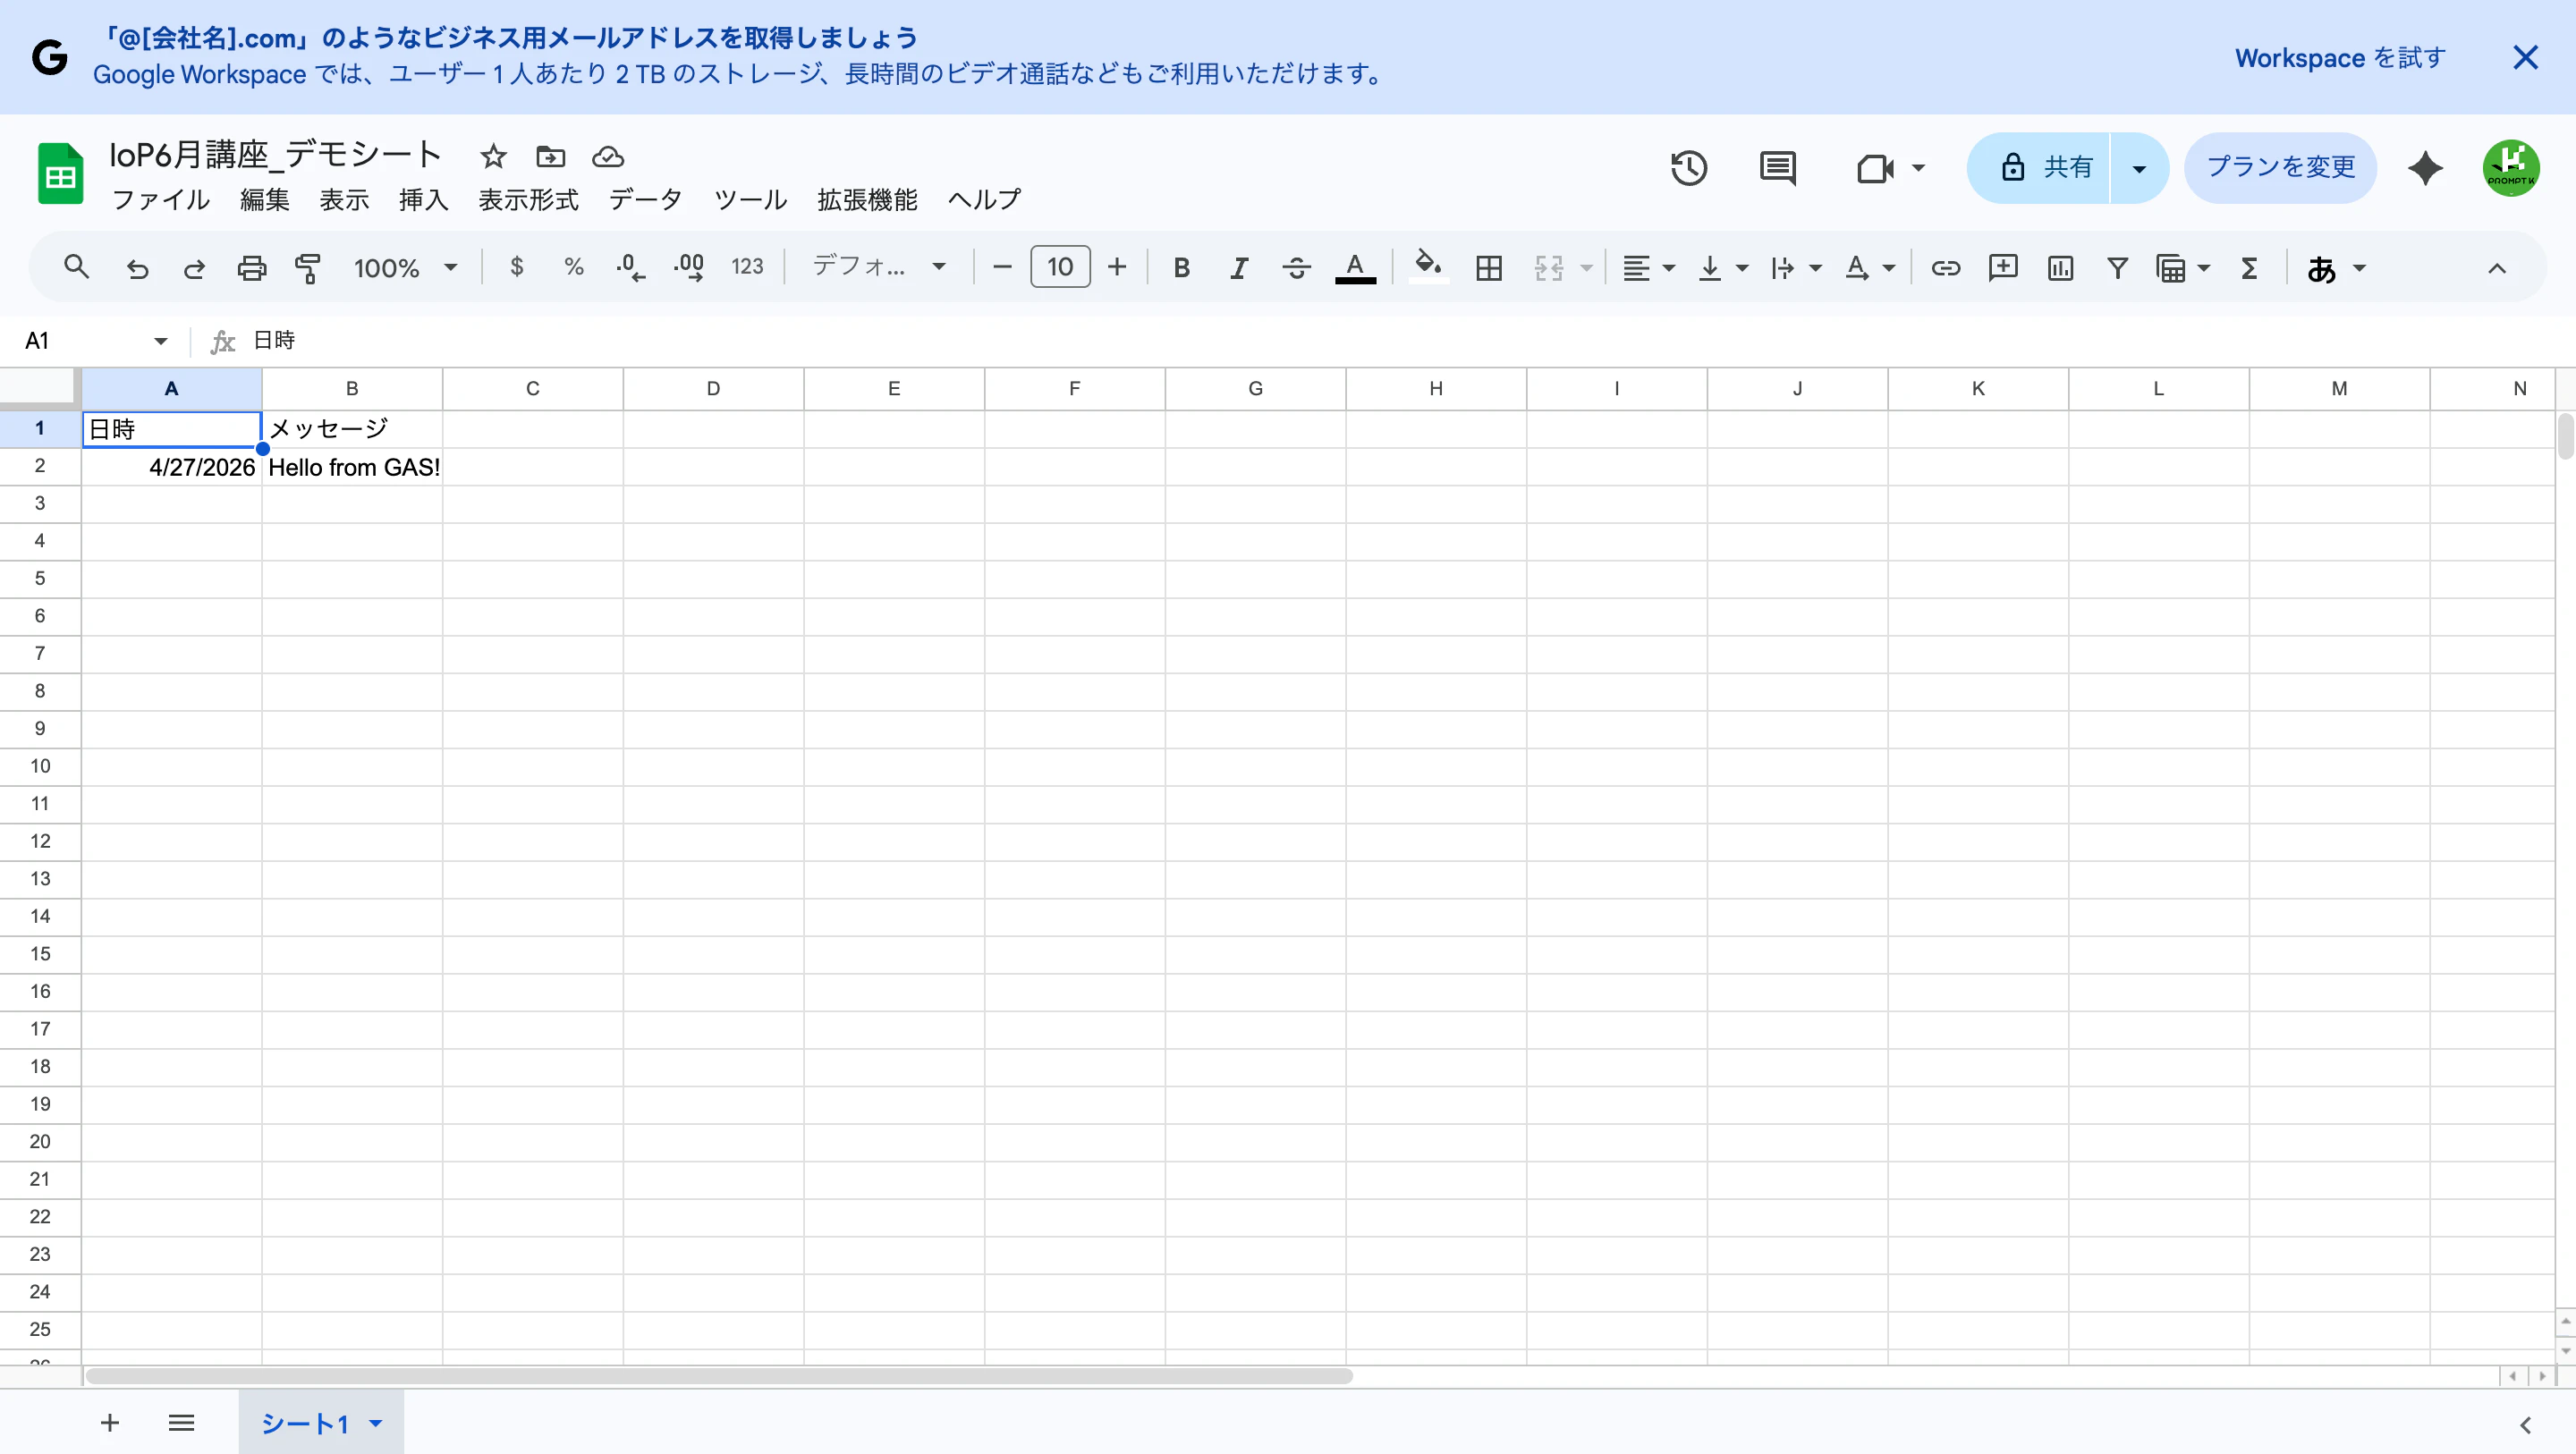Click the Gemini sparkle icon
2576x1454 pixels.
click(2425, 168)
